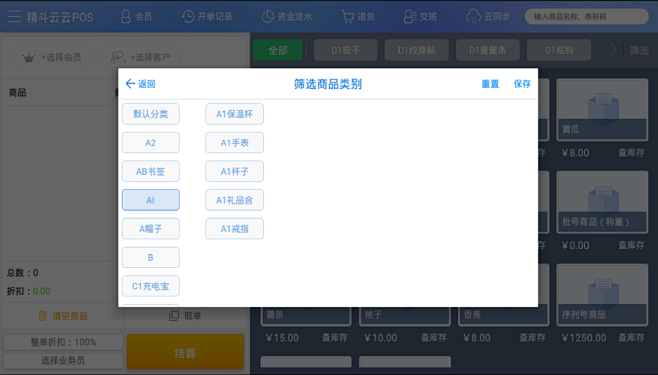The image size is (658, 375).
Task: Select the 香蕉 product card
Action: [504, 316]
